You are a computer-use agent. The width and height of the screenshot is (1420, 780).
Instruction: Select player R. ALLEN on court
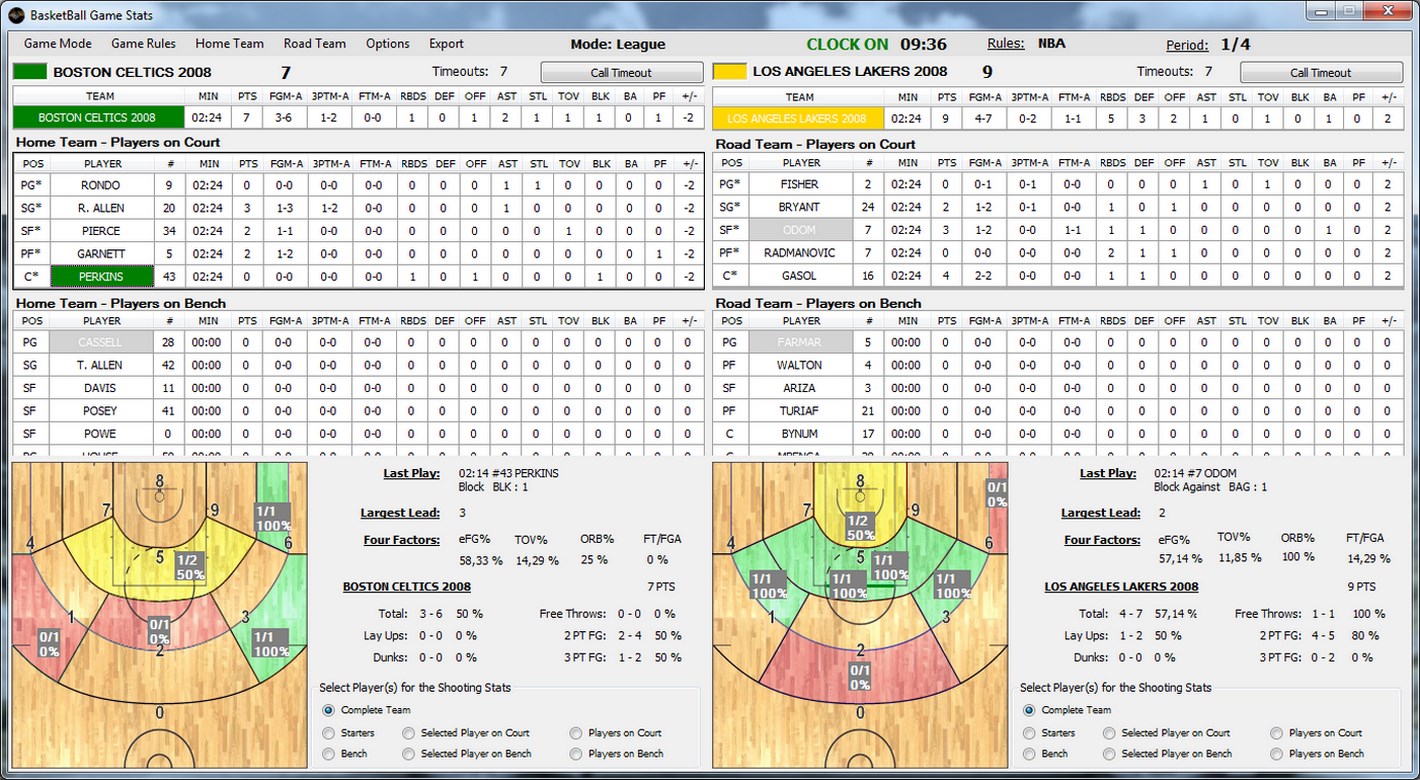pos(101,208)
